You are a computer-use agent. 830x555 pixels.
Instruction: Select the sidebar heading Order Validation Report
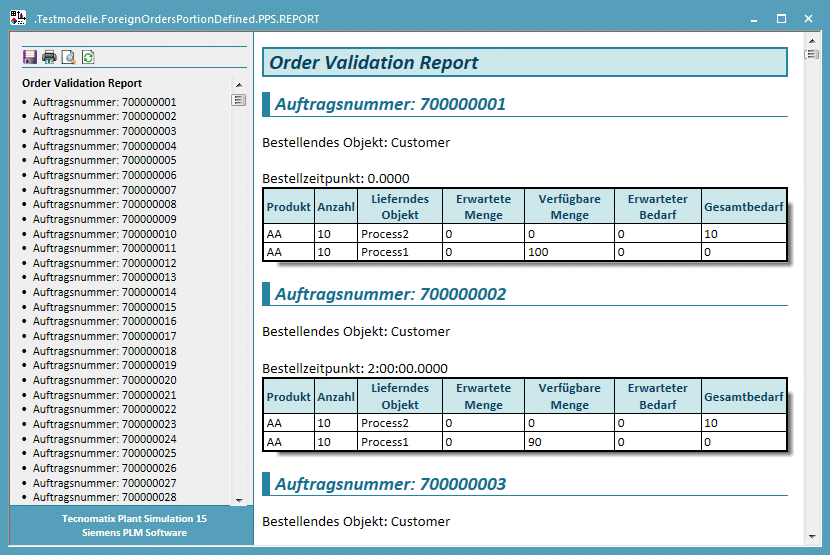82,83
